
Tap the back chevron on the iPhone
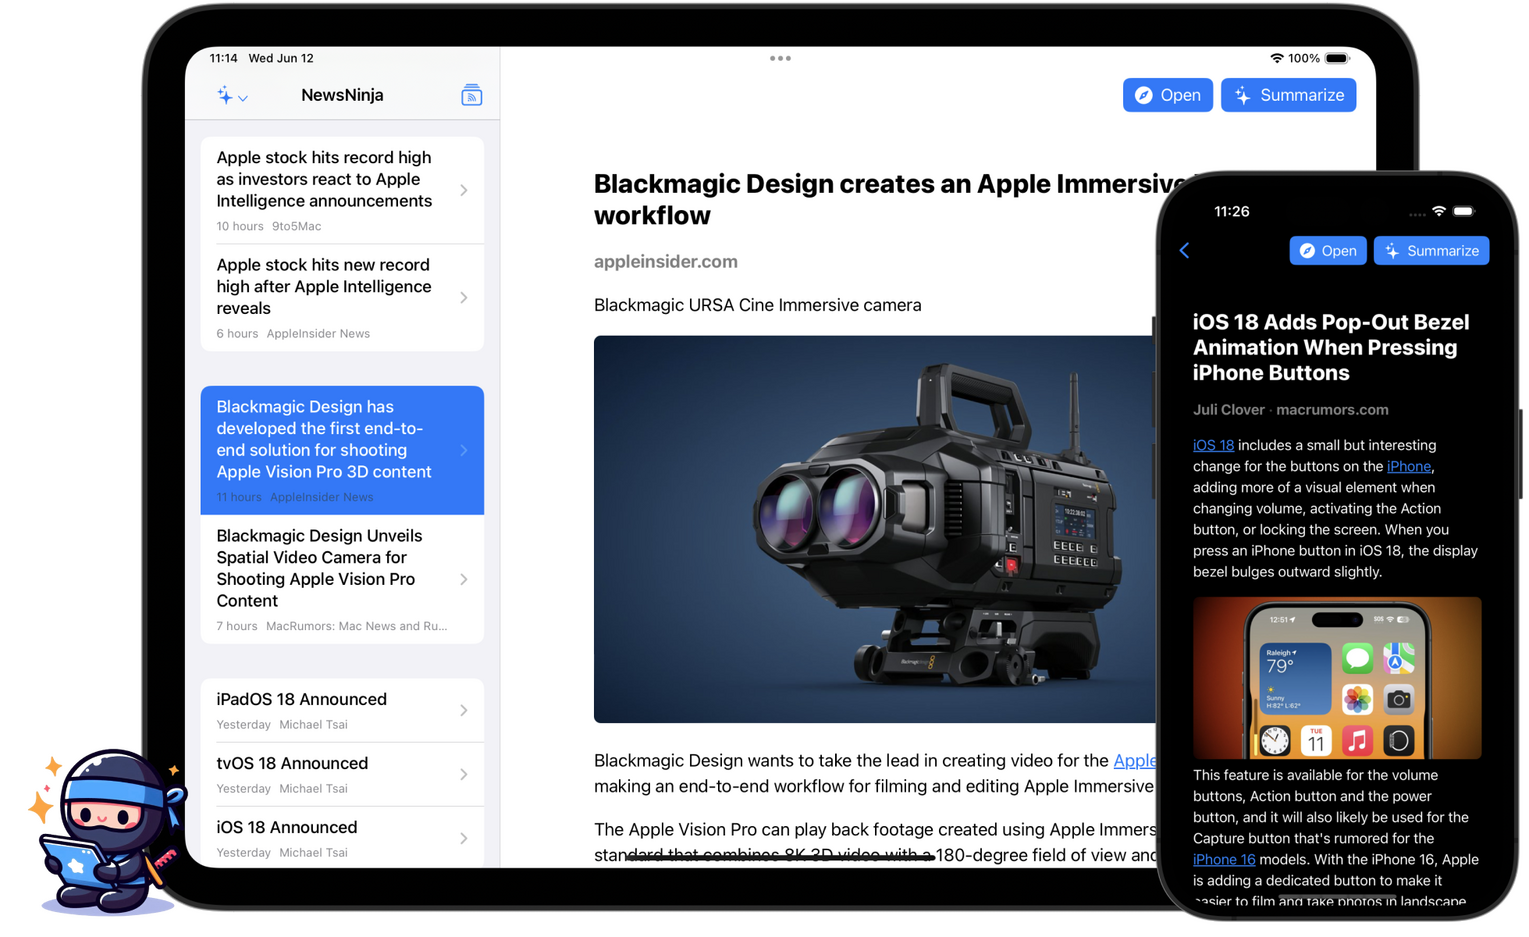(x=1185, y=250)
